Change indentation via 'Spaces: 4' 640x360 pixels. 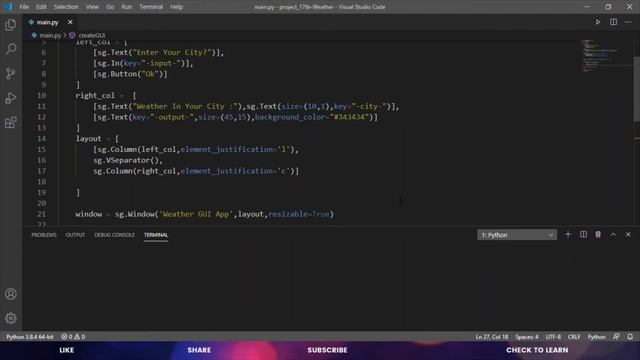(527, 337)
